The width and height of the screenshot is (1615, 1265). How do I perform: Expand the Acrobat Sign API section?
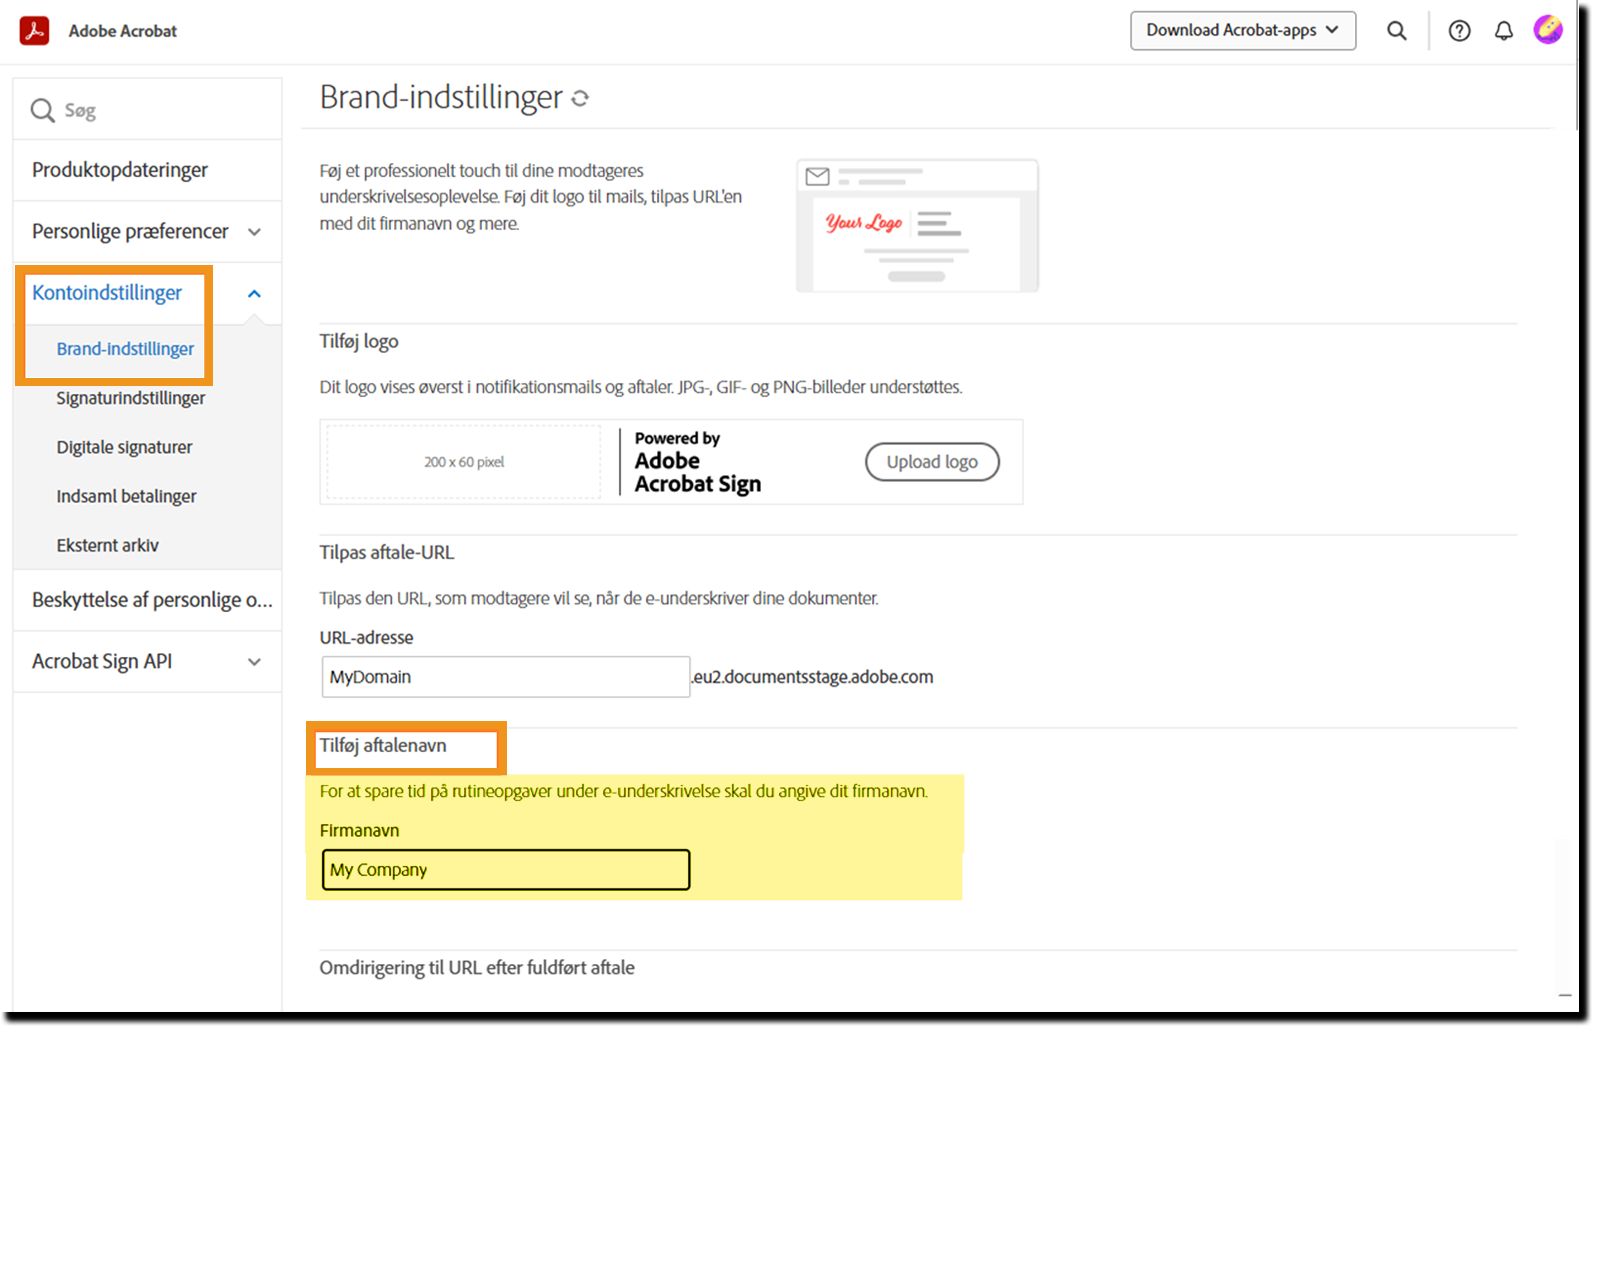(254, 662)
